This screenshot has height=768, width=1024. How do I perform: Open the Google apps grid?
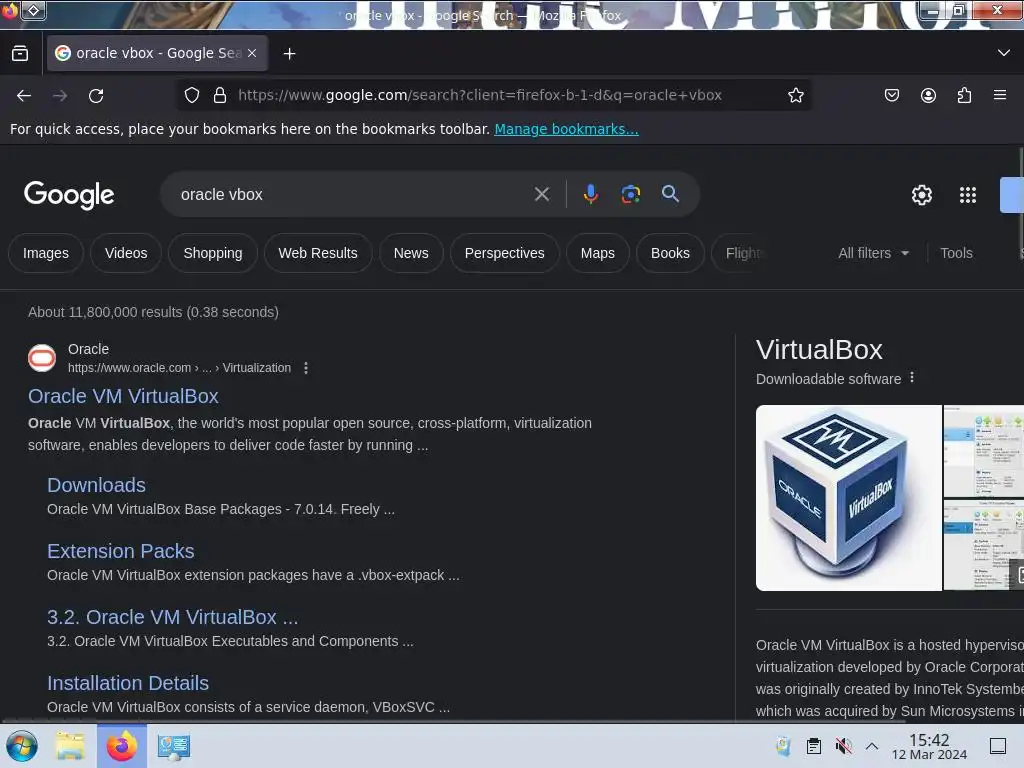pos(968,195)
